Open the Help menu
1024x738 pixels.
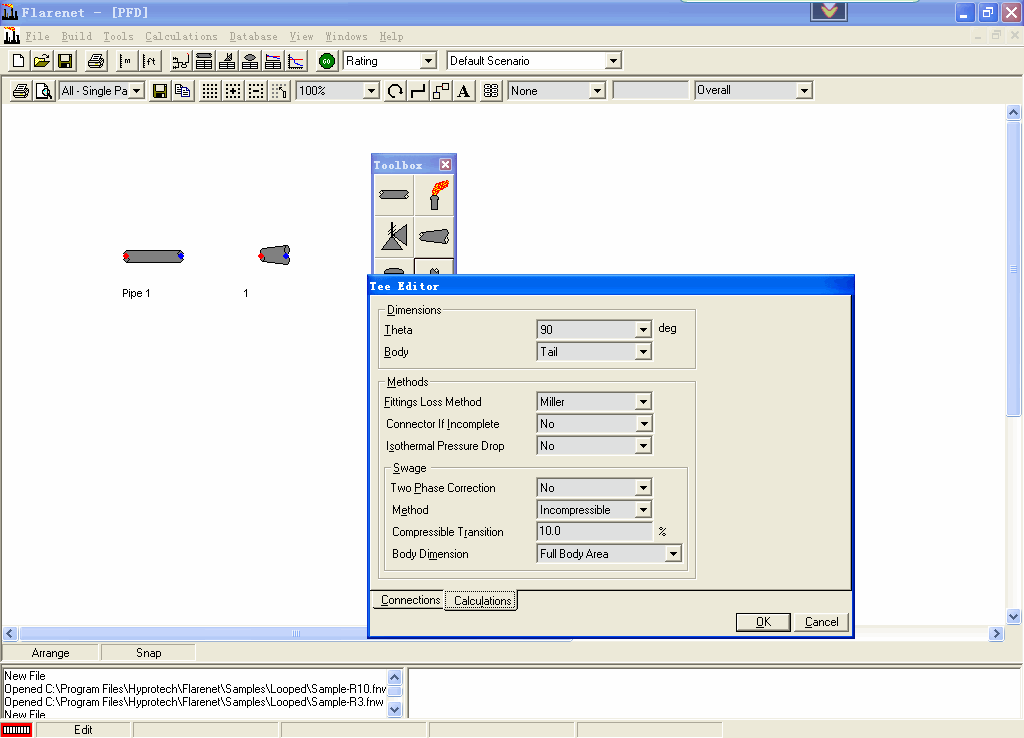[391, 37]
